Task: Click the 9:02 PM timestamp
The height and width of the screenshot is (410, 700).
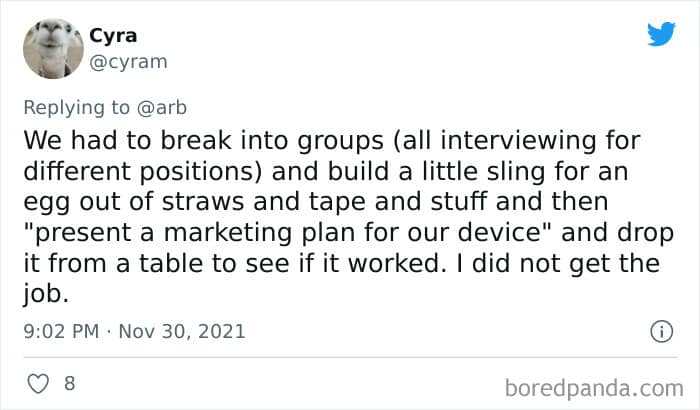Action: [x=61, y=331]
